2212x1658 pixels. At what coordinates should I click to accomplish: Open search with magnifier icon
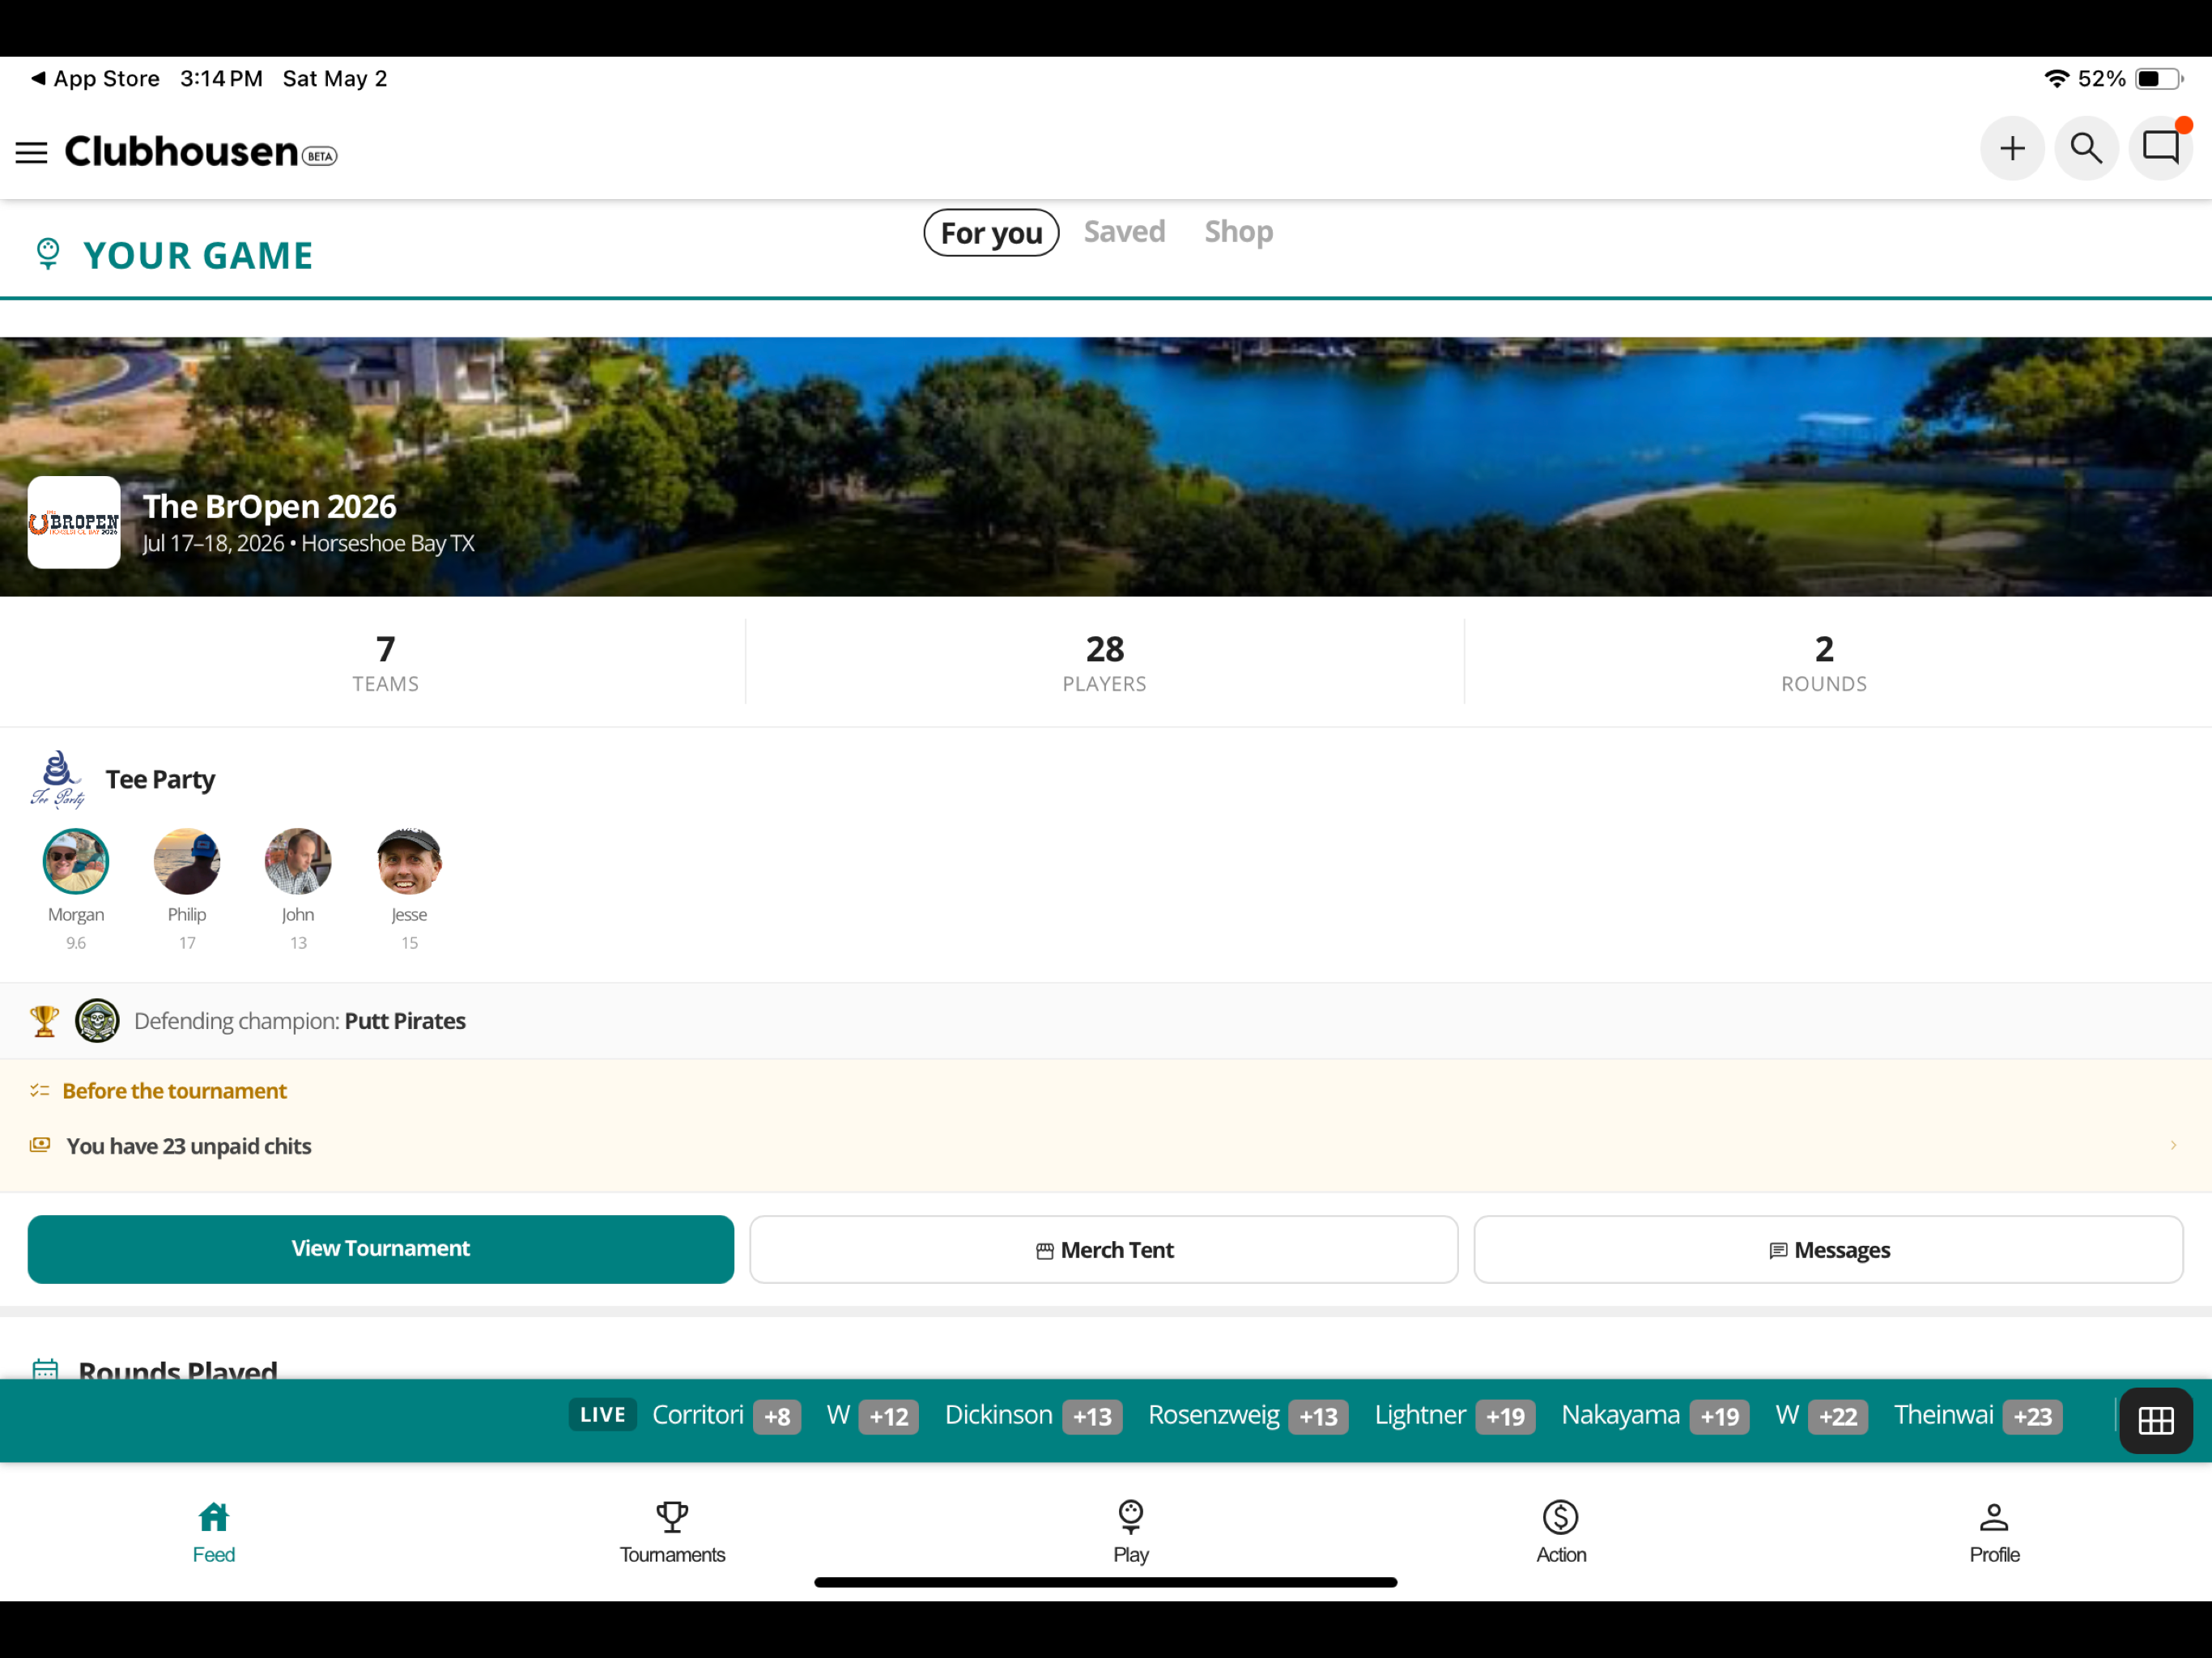(2085, 149)
